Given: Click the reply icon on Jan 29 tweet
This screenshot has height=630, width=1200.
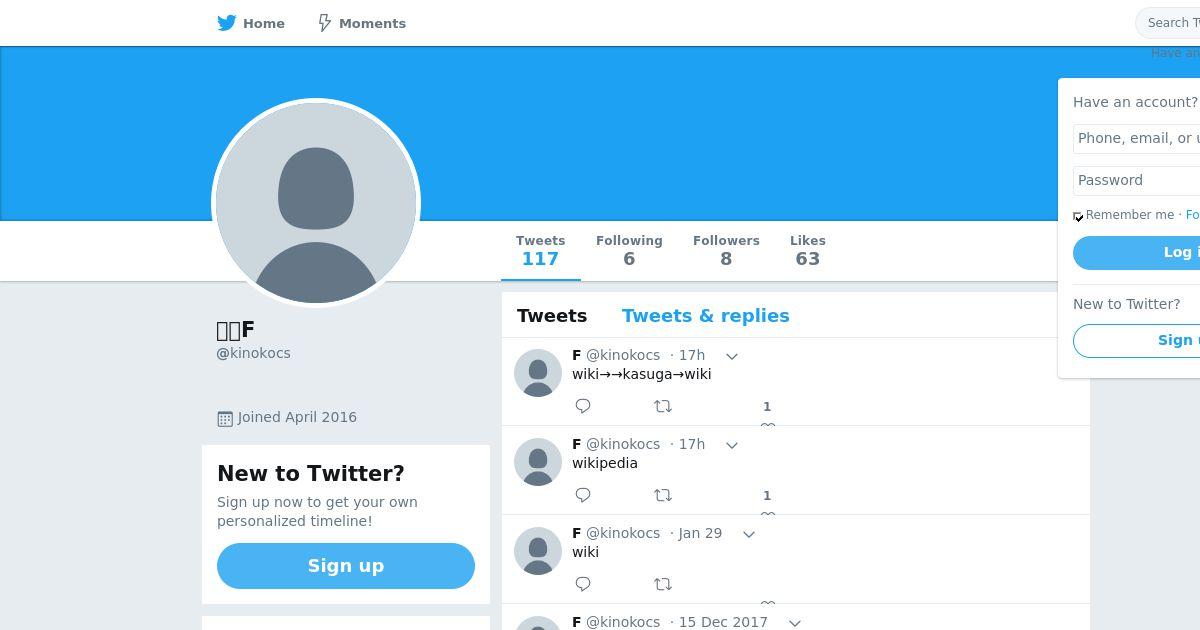Looking at the screenshot, I should pos(583,584).
